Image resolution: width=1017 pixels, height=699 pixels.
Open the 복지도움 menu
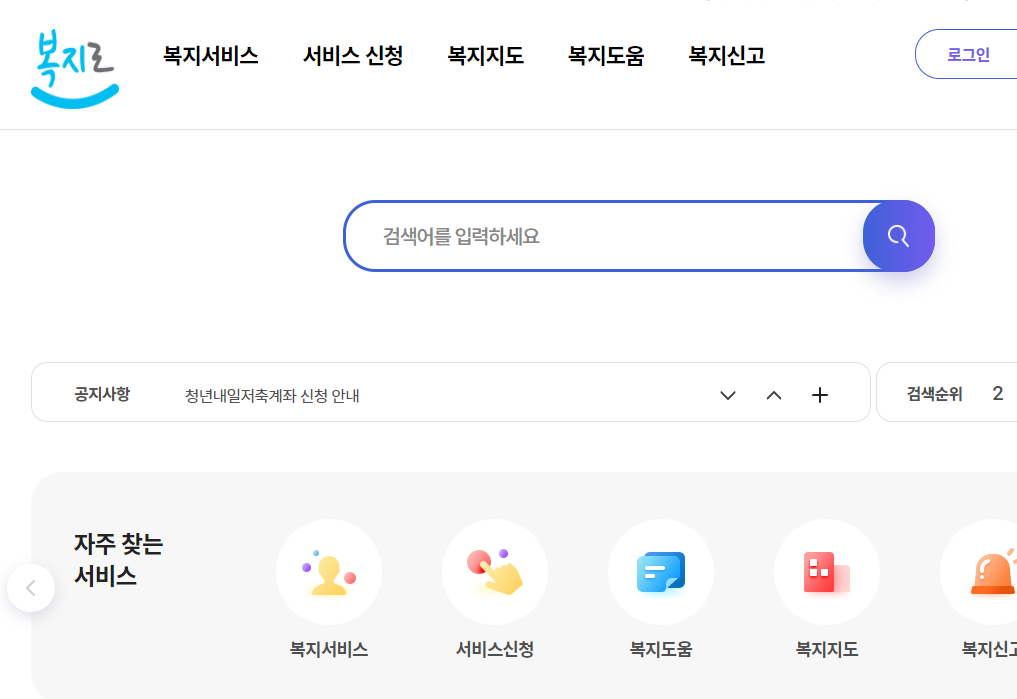coord(606,56)
